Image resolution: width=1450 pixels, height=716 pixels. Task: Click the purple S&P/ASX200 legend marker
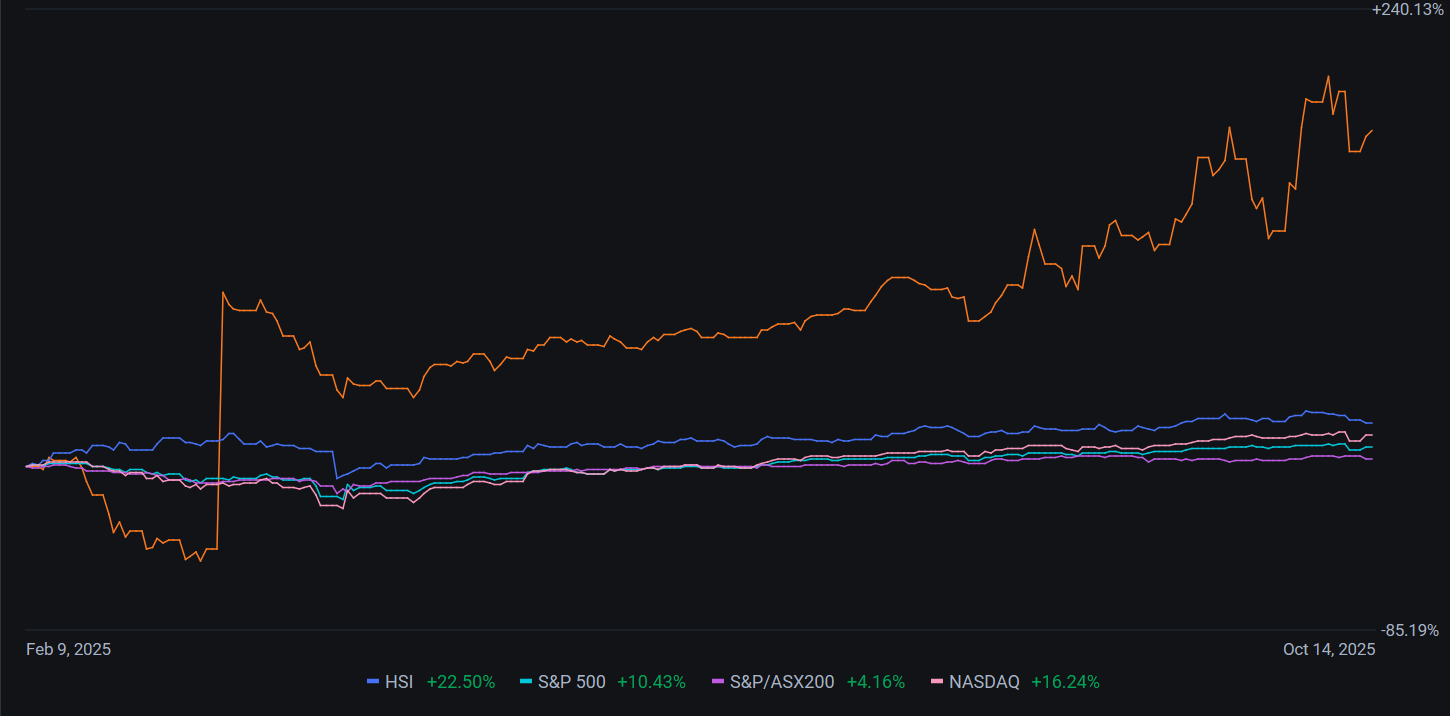pos(717,682)
